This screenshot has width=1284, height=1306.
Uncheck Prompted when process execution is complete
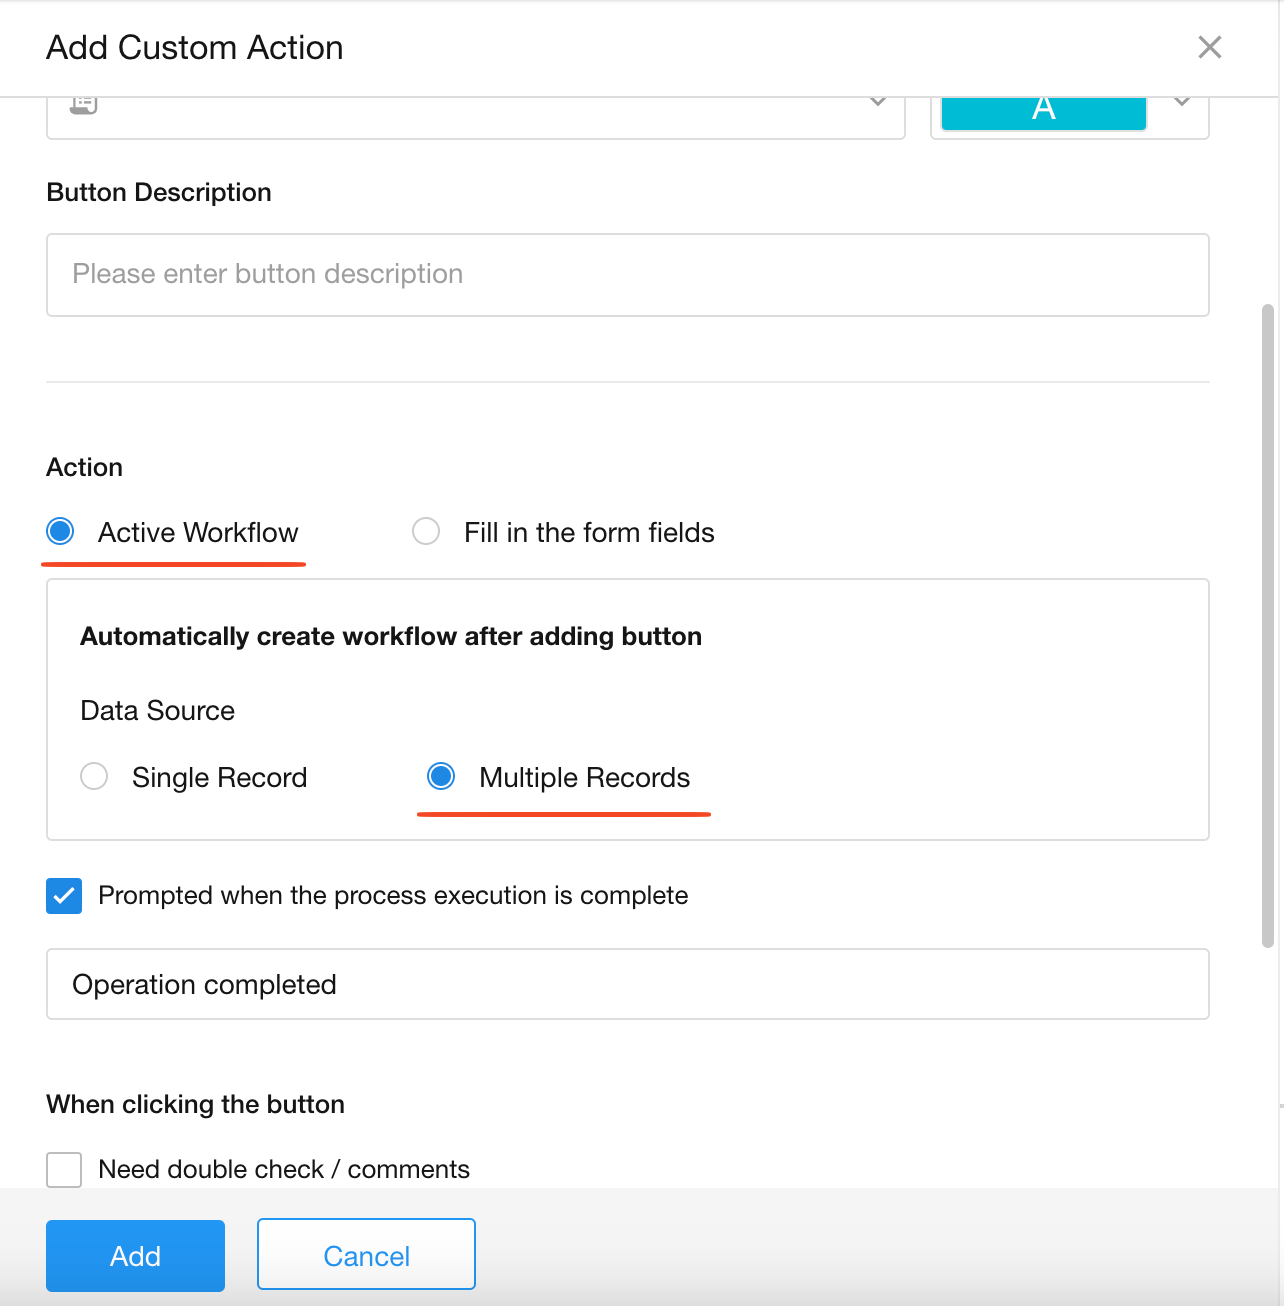click(x=64, y=896)
